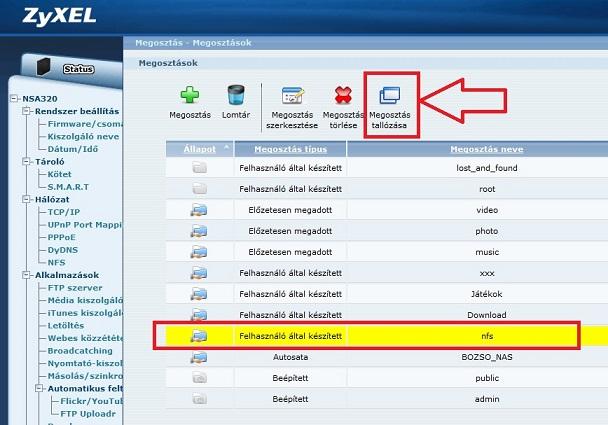Click the Download row share icon
The image size is (608, 425).
(x=199, y=315)
